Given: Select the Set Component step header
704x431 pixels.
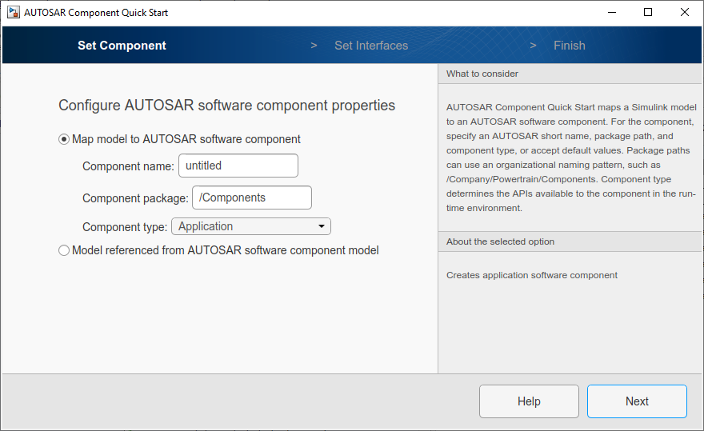Looking at the screenshot, I should point(122,46).
